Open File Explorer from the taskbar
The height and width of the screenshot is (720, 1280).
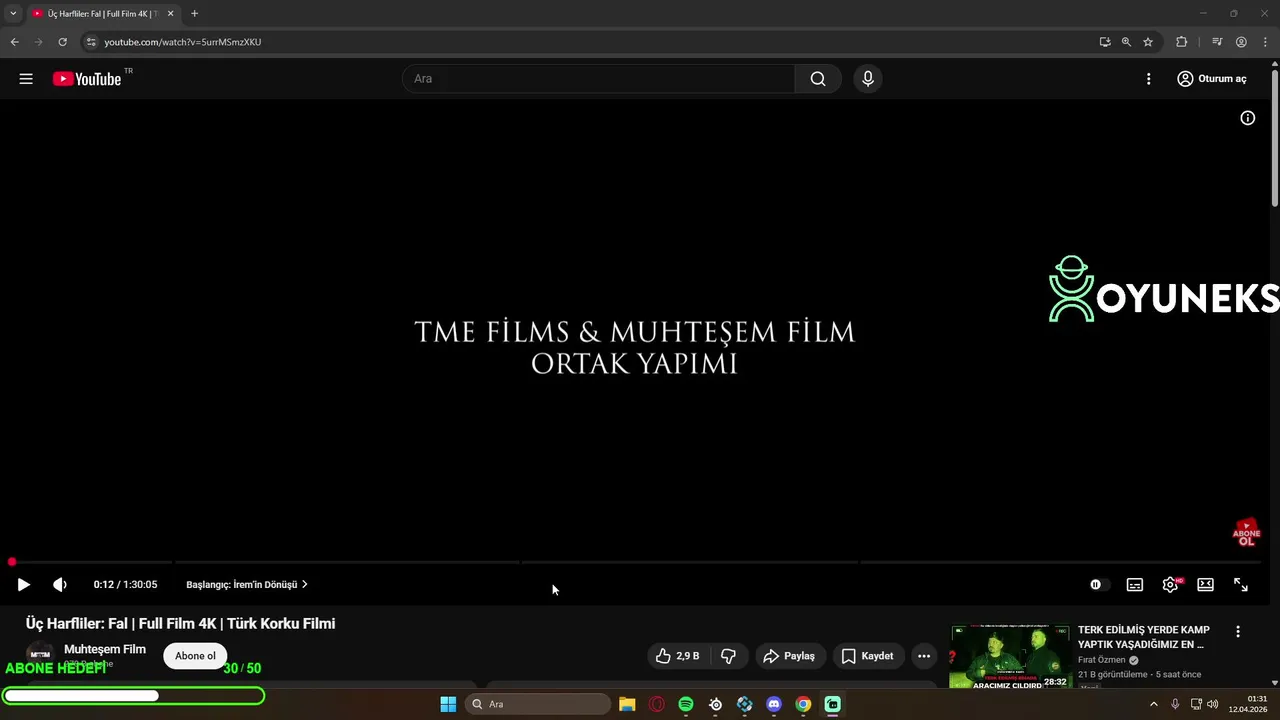[x=627, y=704]
